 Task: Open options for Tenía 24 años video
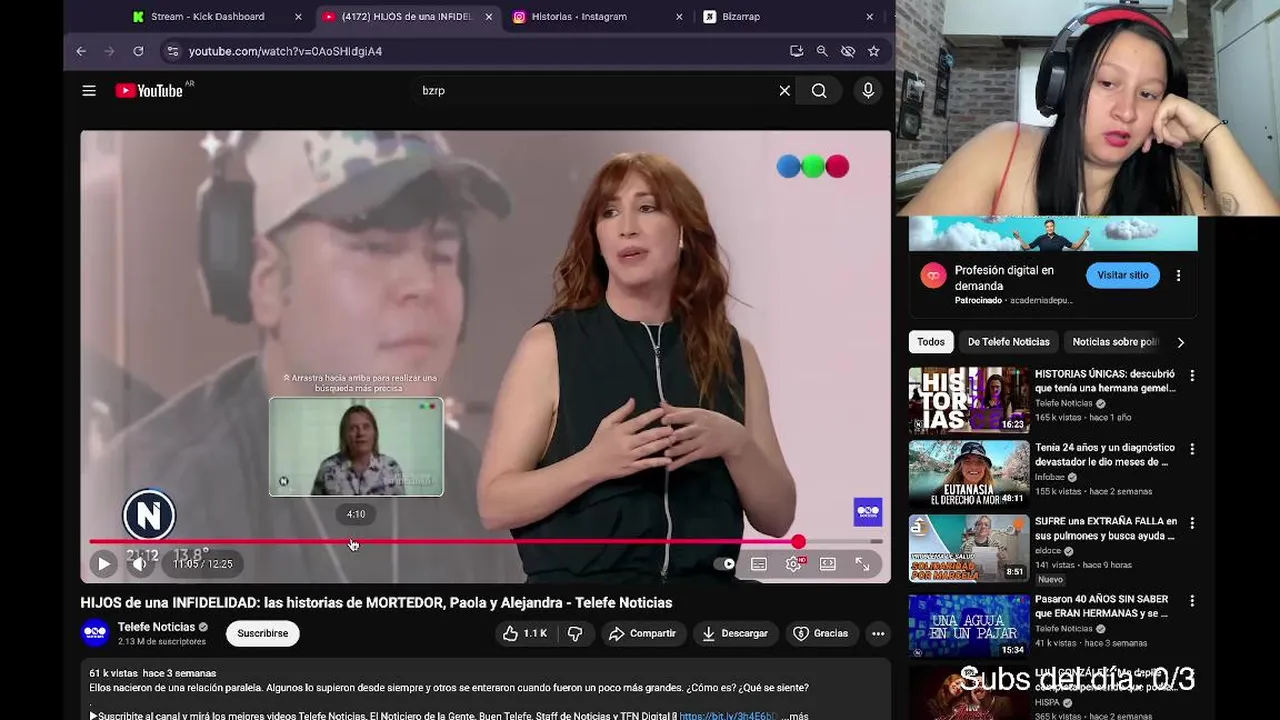pos(1191,450)
